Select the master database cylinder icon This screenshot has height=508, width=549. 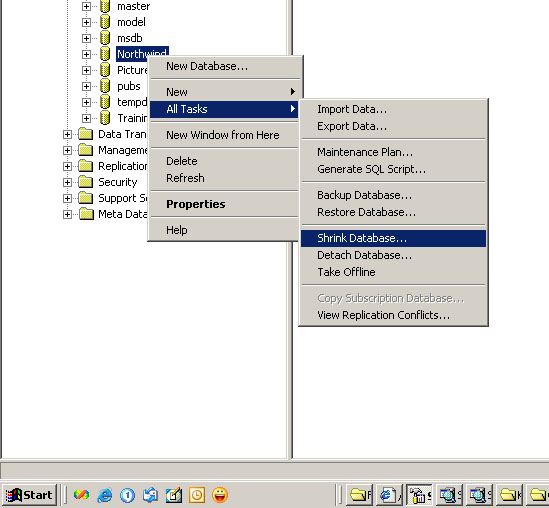(105, 6)
